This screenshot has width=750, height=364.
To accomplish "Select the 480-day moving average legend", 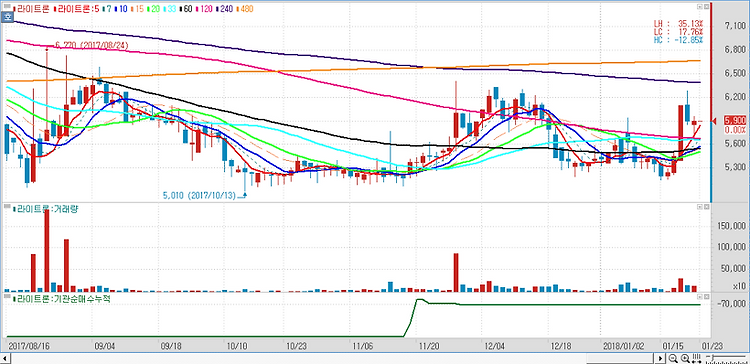I will tap(244, 9).
